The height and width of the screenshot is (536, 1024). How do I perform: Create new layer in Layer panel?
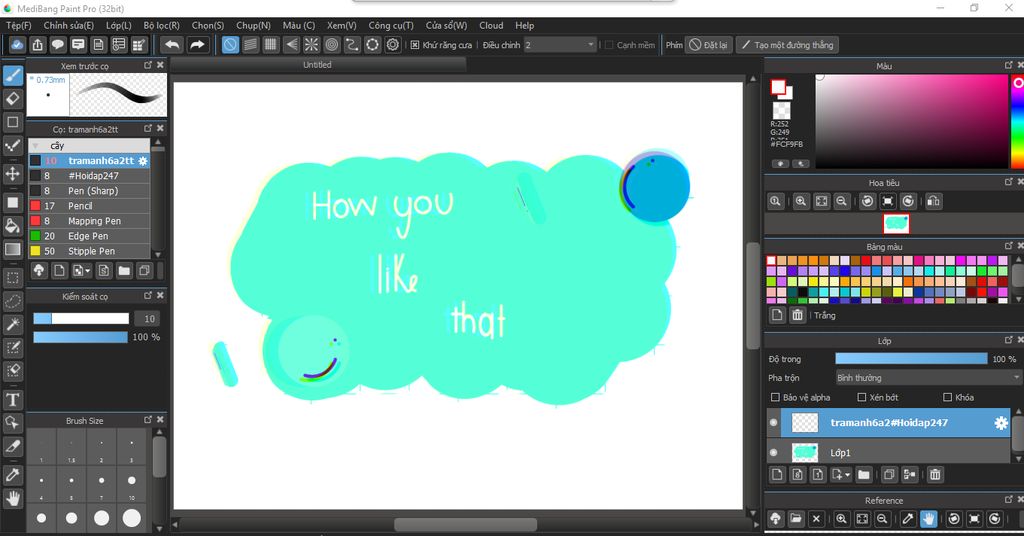click(777, 475)
